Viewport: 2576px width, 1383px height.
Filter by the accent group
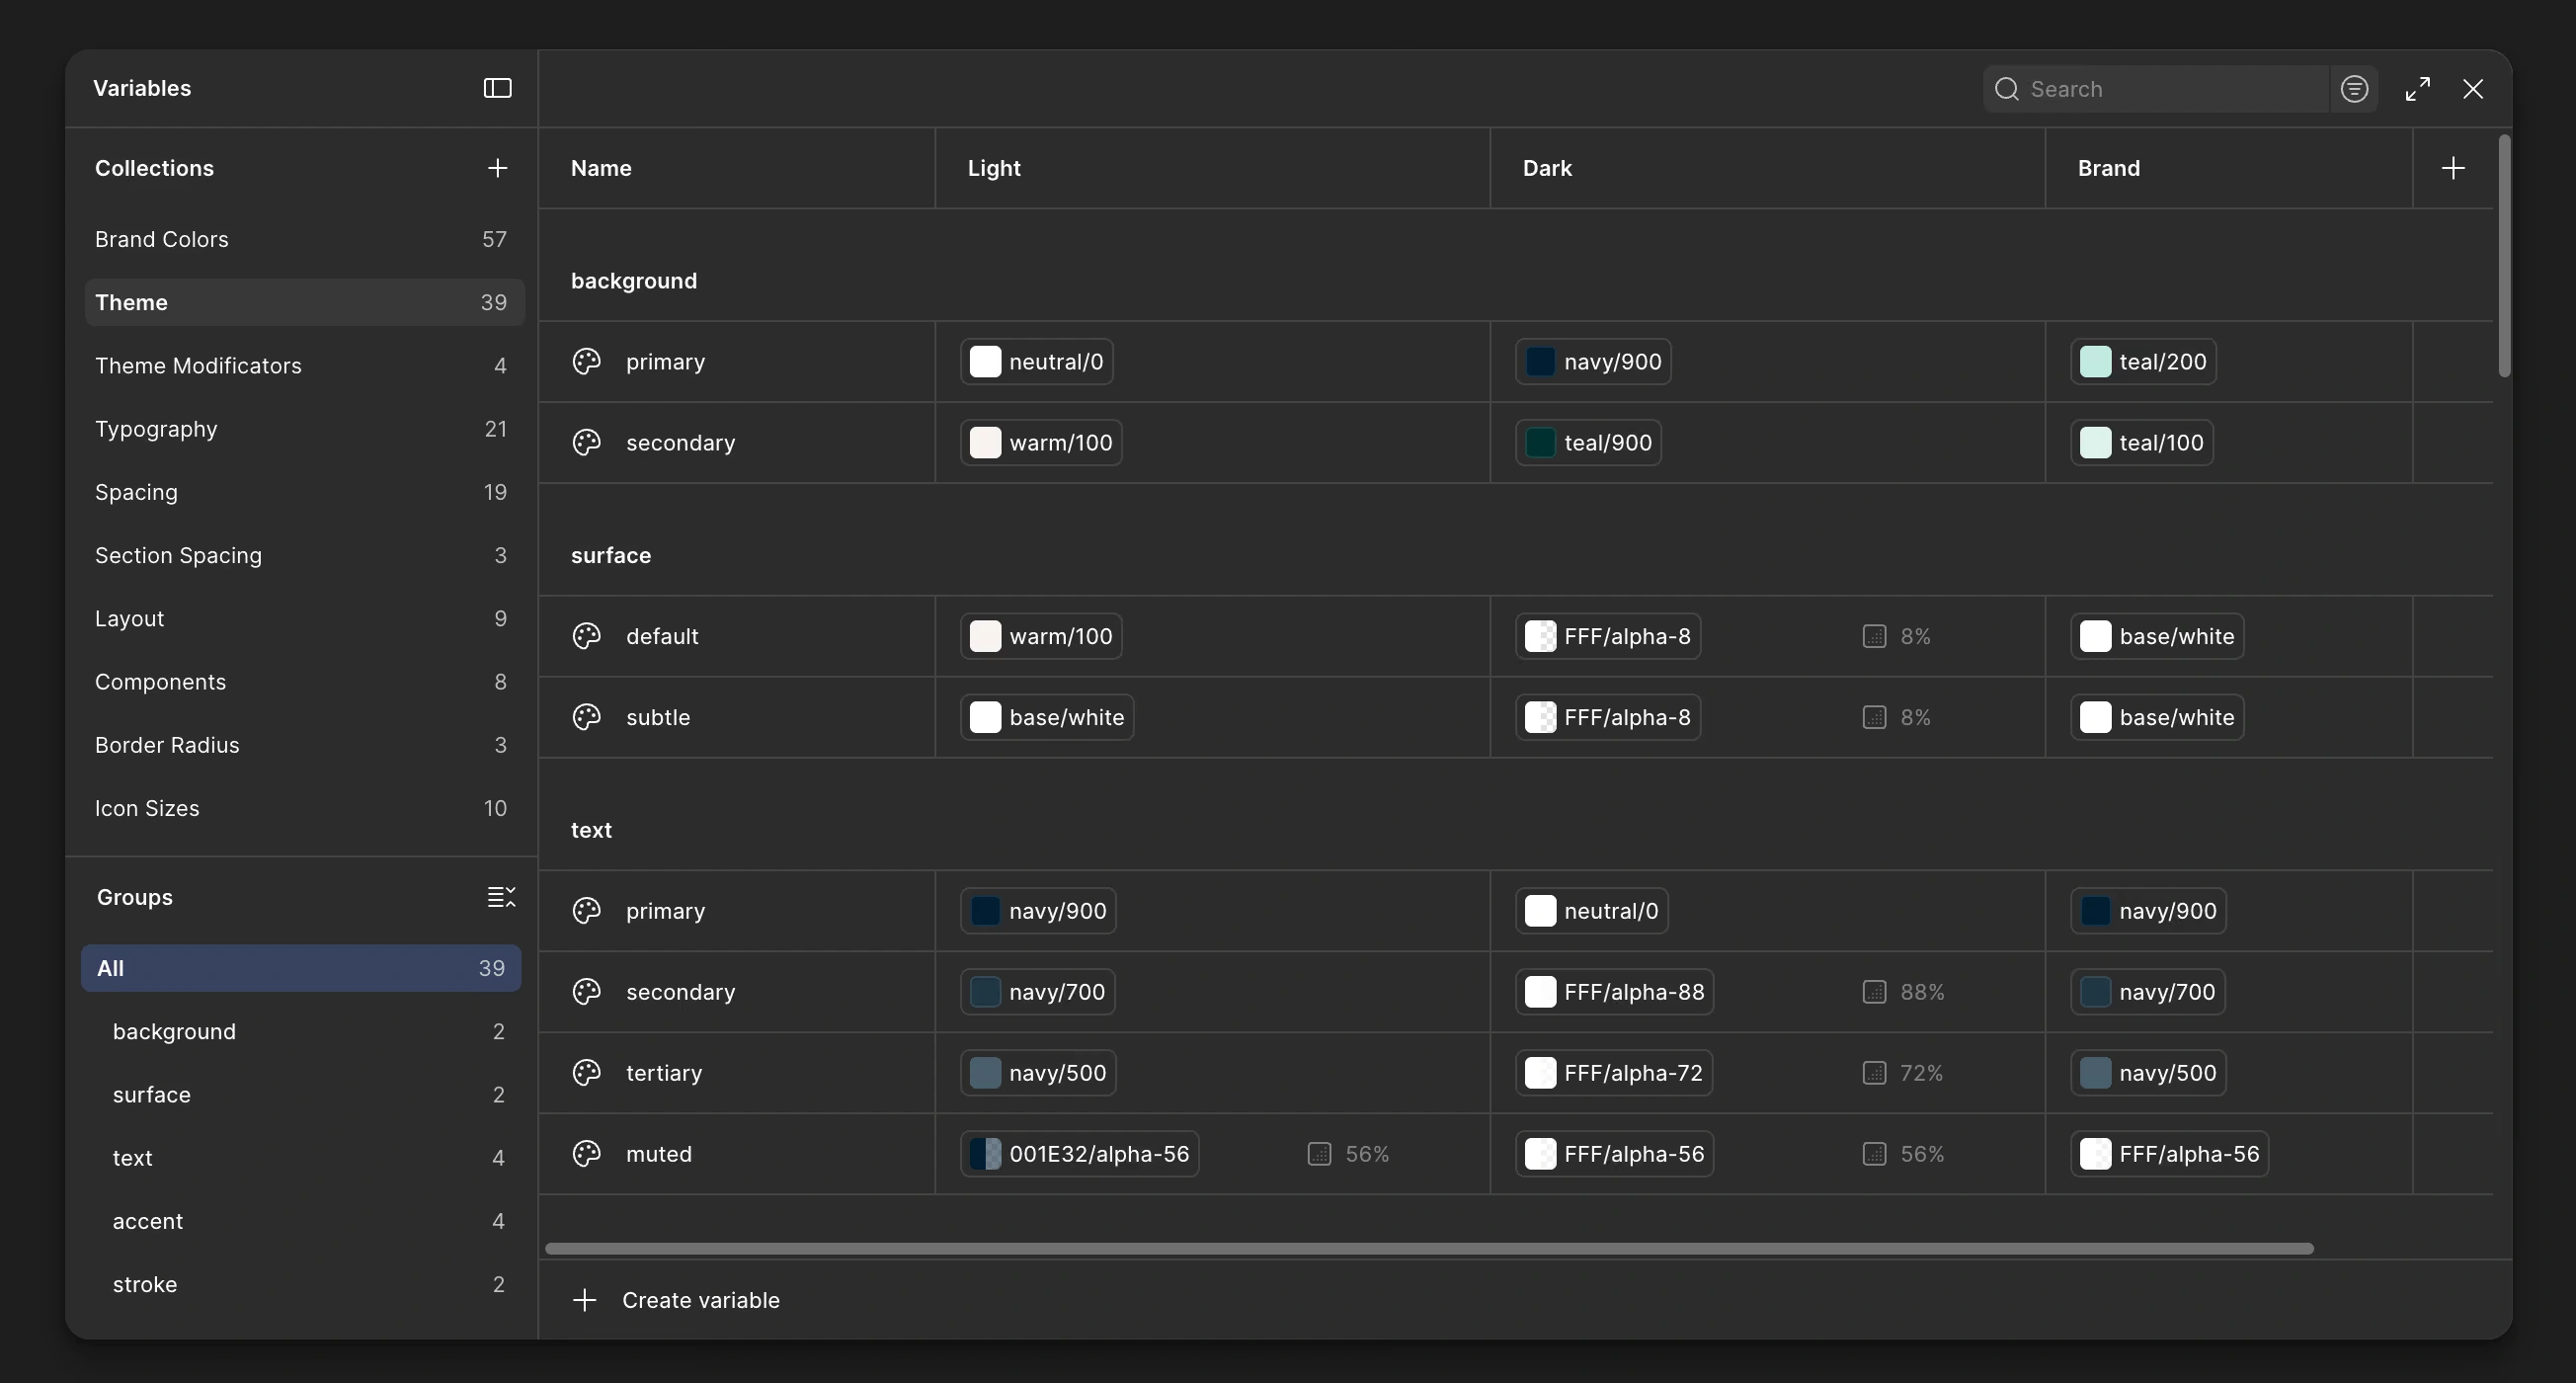click(x=301, y=1221)
